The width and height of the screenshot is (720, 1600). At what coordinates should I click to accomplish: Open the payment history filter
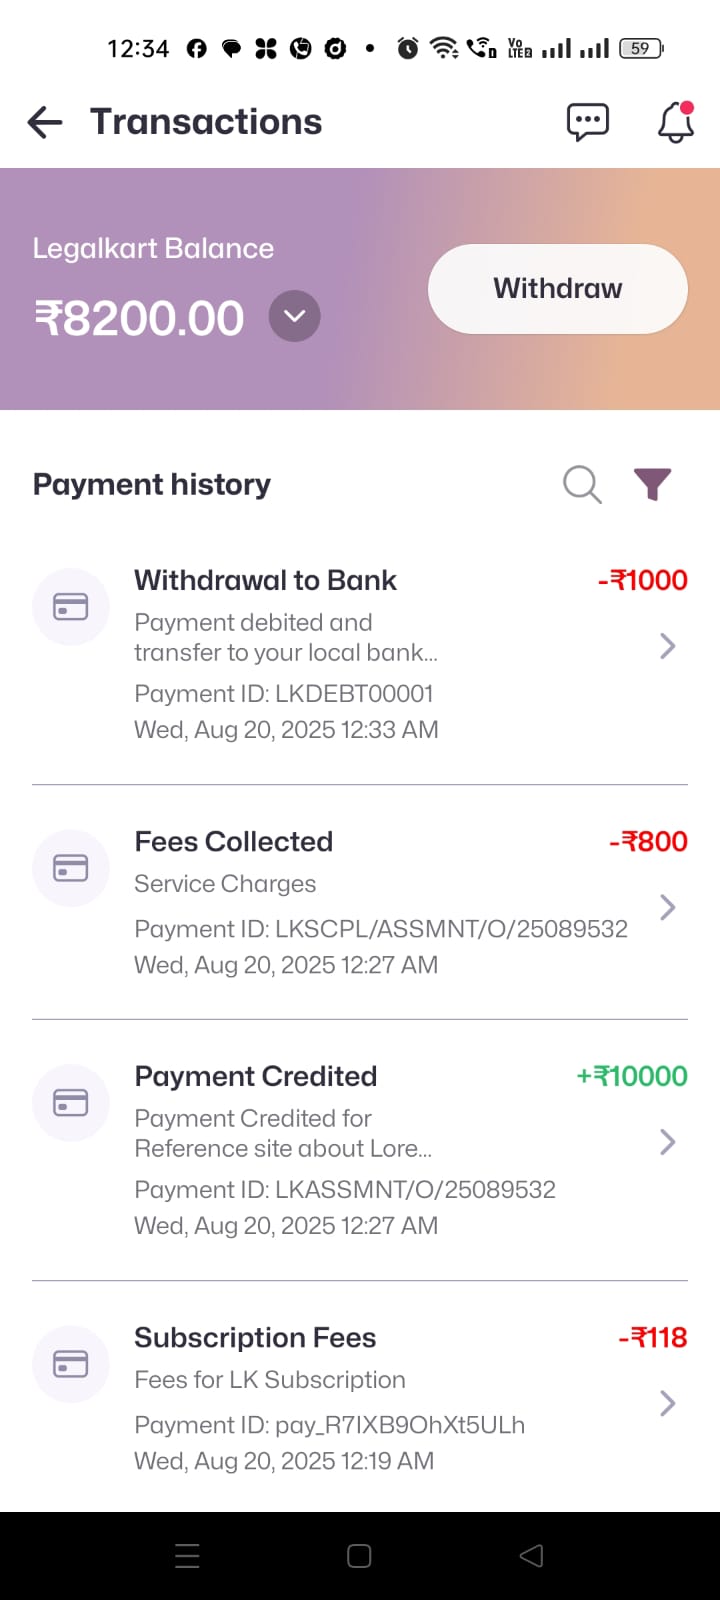652,484
